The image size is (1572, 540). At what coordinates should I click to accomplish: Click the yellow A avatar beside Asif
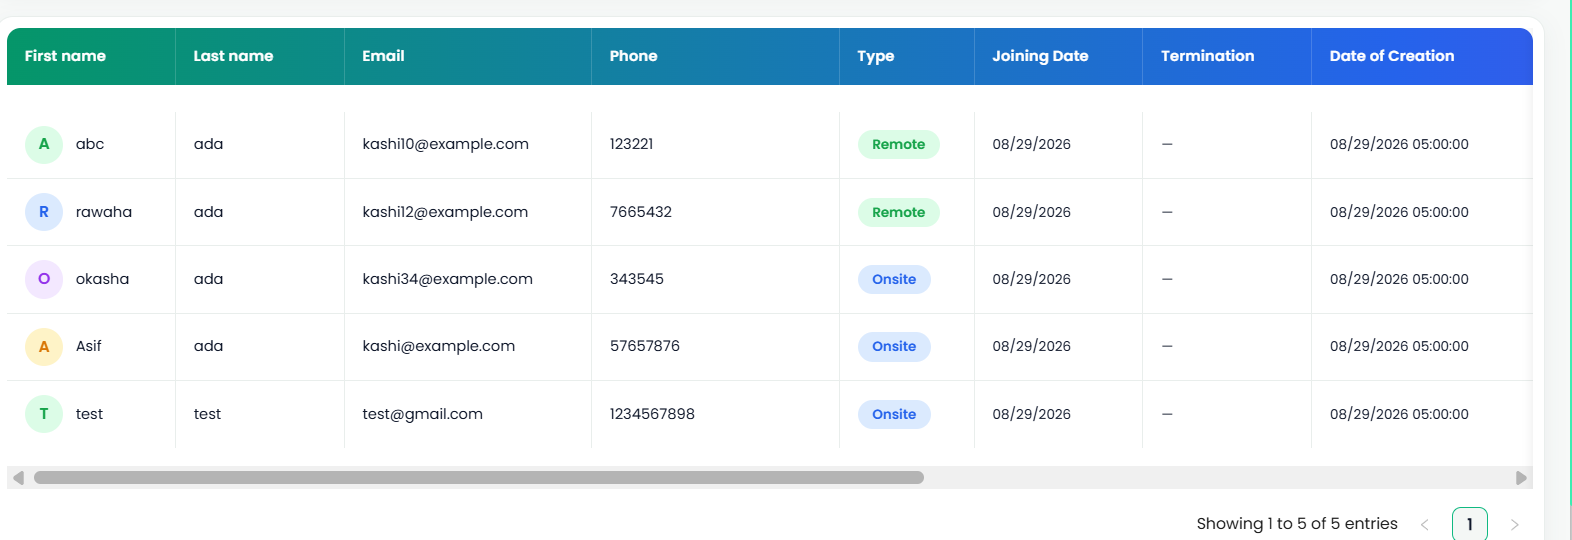tap(44, 346)
